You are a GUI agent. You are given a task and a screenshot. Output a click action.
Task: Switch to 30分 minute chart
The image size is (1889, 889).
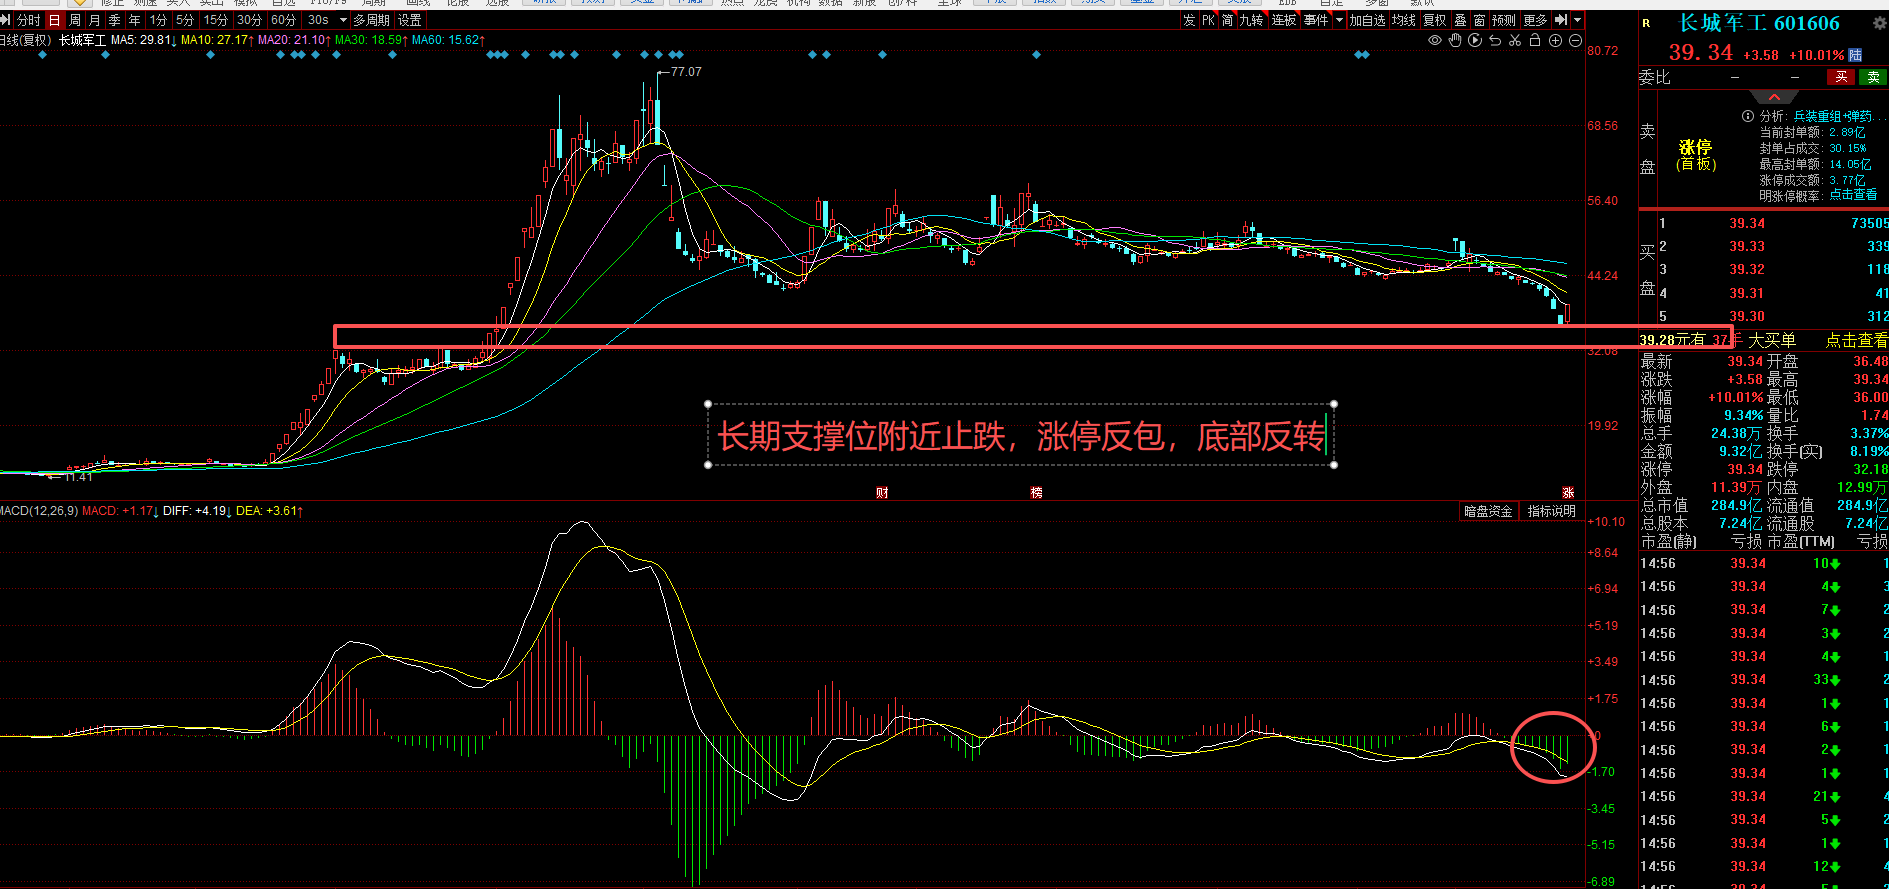pos(249,20)
